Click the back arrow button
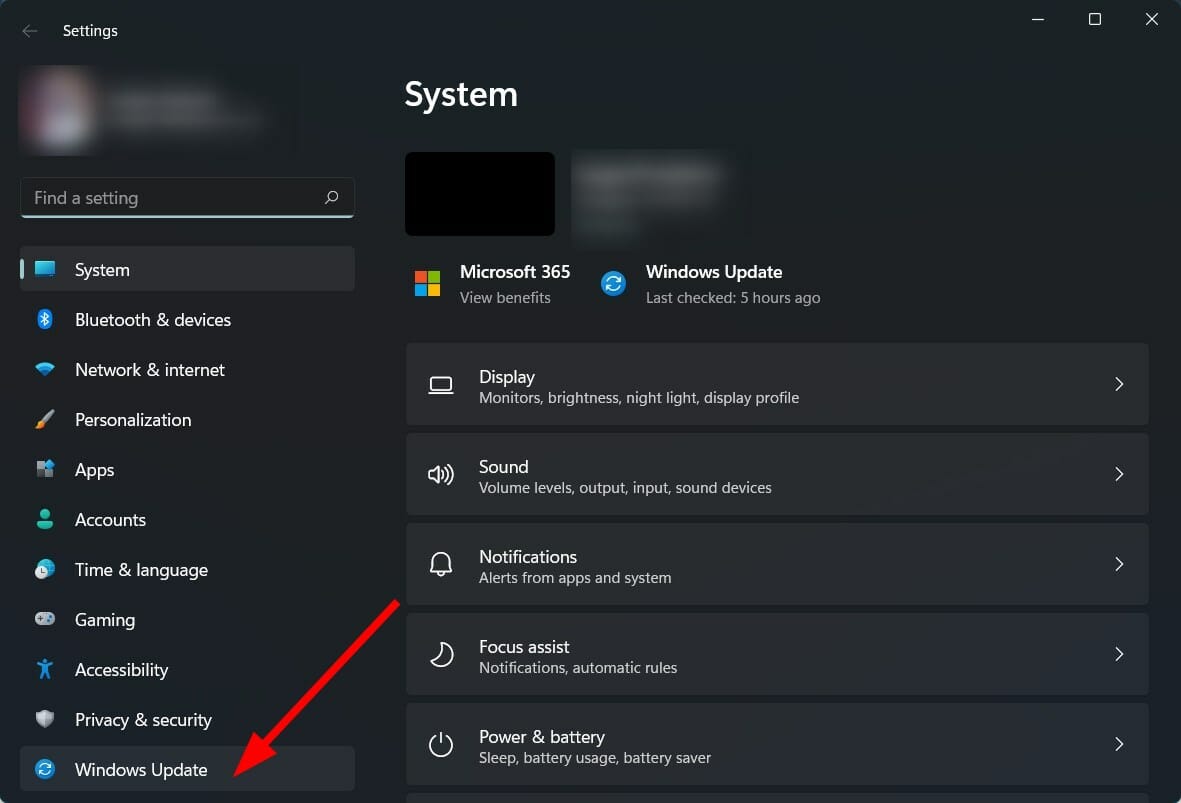The height and width of the screenshot is (803, 1181). click(x=30, y=30)
